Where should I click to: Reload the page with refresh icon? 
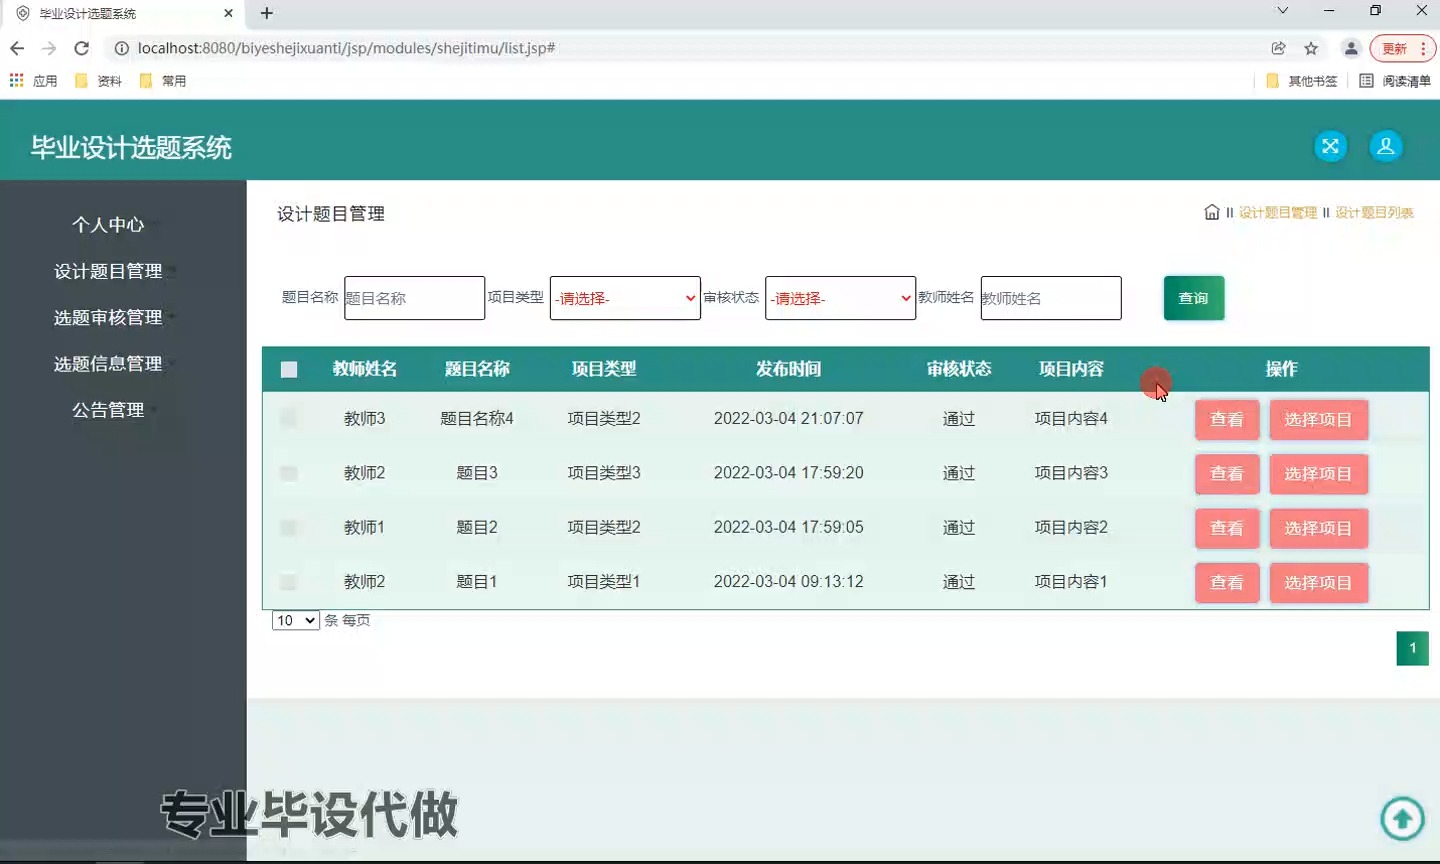82,48
